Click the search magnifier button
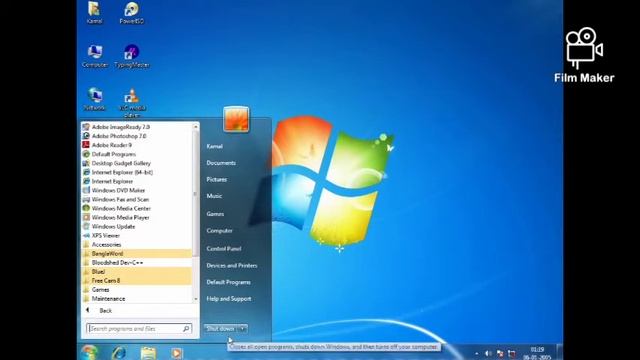Viewport: 640px width, 360px height. [186, 329]
